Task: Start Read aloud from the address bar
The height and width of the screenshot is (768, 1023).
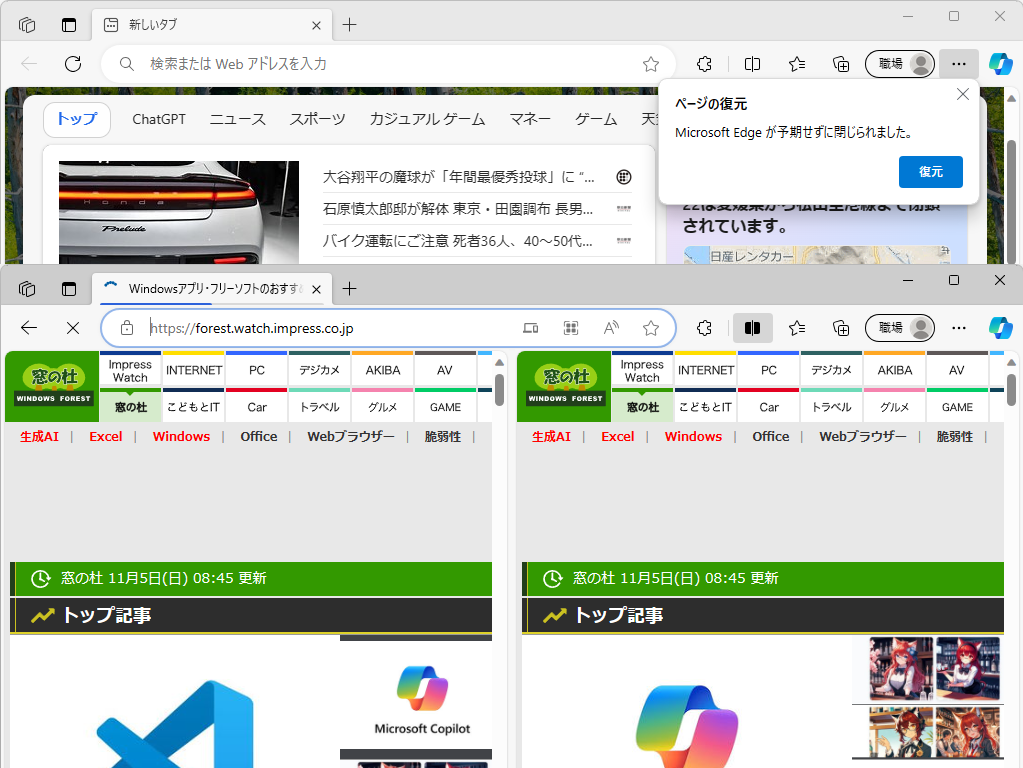Action: [x=610, y=328]
